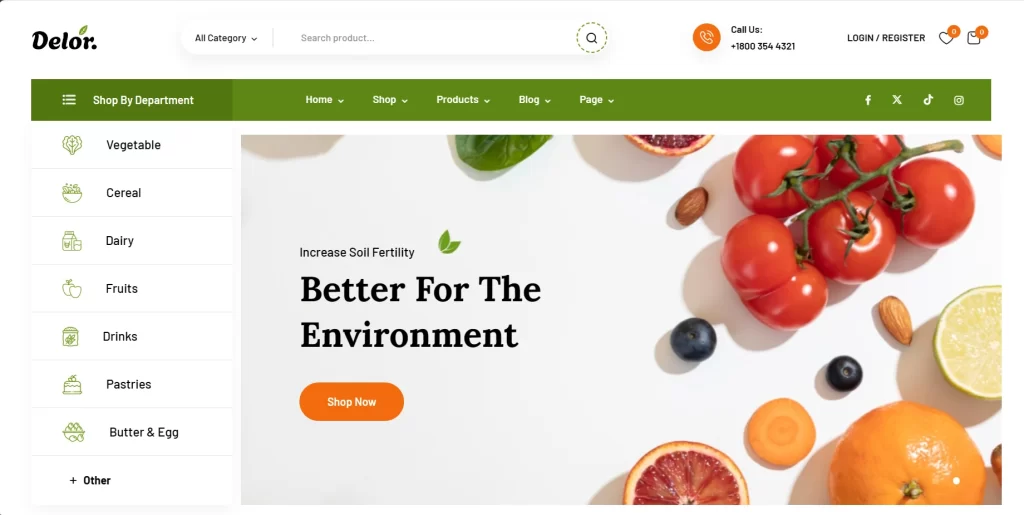Select the Vegetable department
Viewport: 1024px width, 515px height.
coord(131,145)
